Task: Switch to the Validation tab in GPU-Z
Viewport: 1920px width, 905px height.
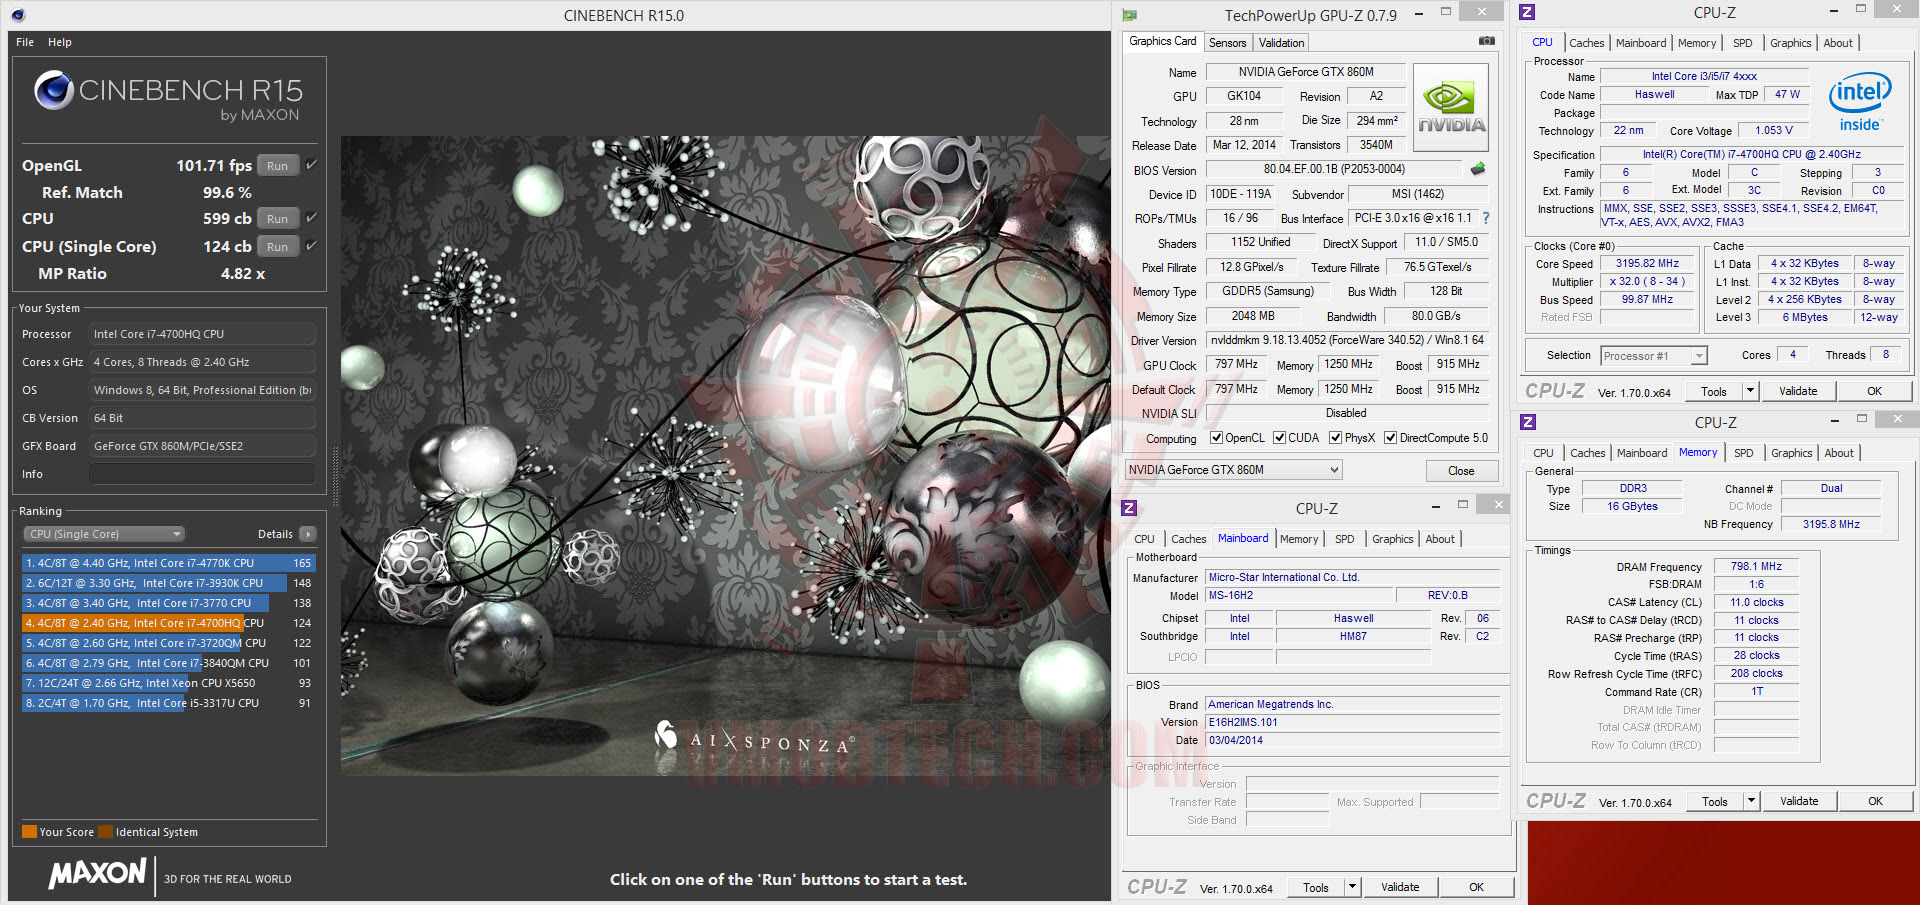Action: click(1281, 43)
